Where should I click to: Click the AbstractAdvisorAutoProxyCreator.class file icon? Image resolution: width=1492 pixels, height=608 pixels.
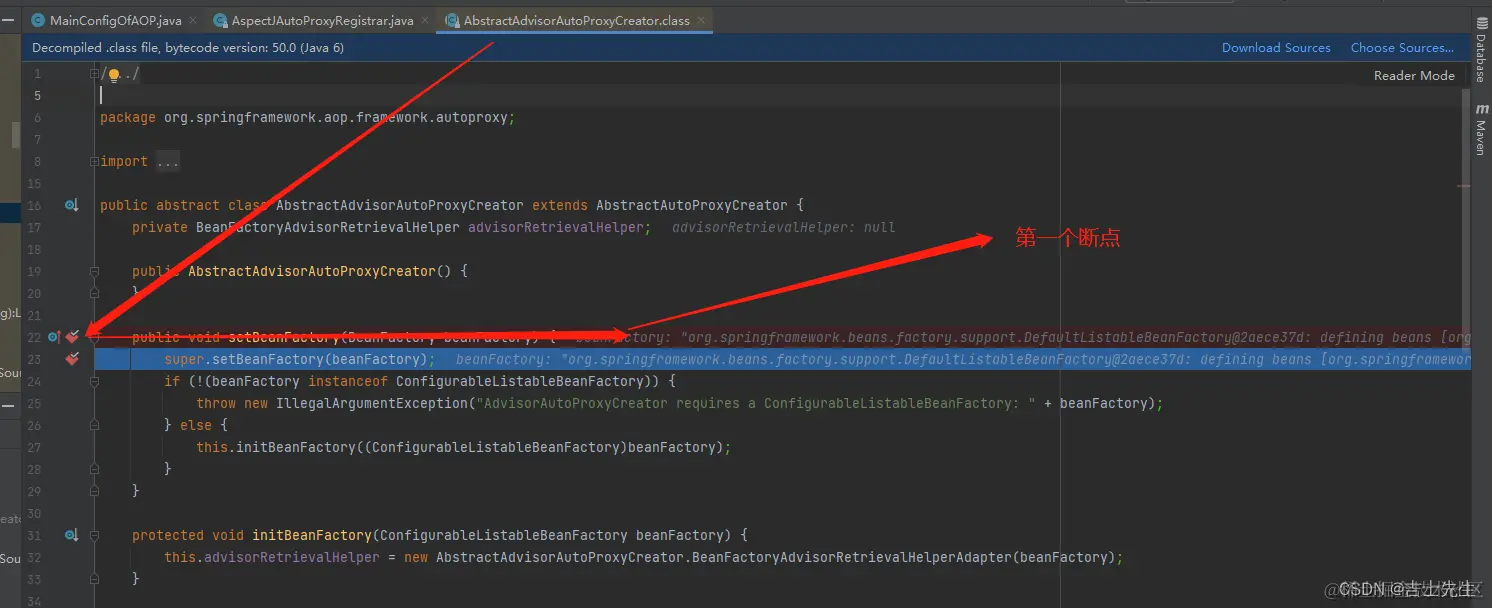point(452,20)
